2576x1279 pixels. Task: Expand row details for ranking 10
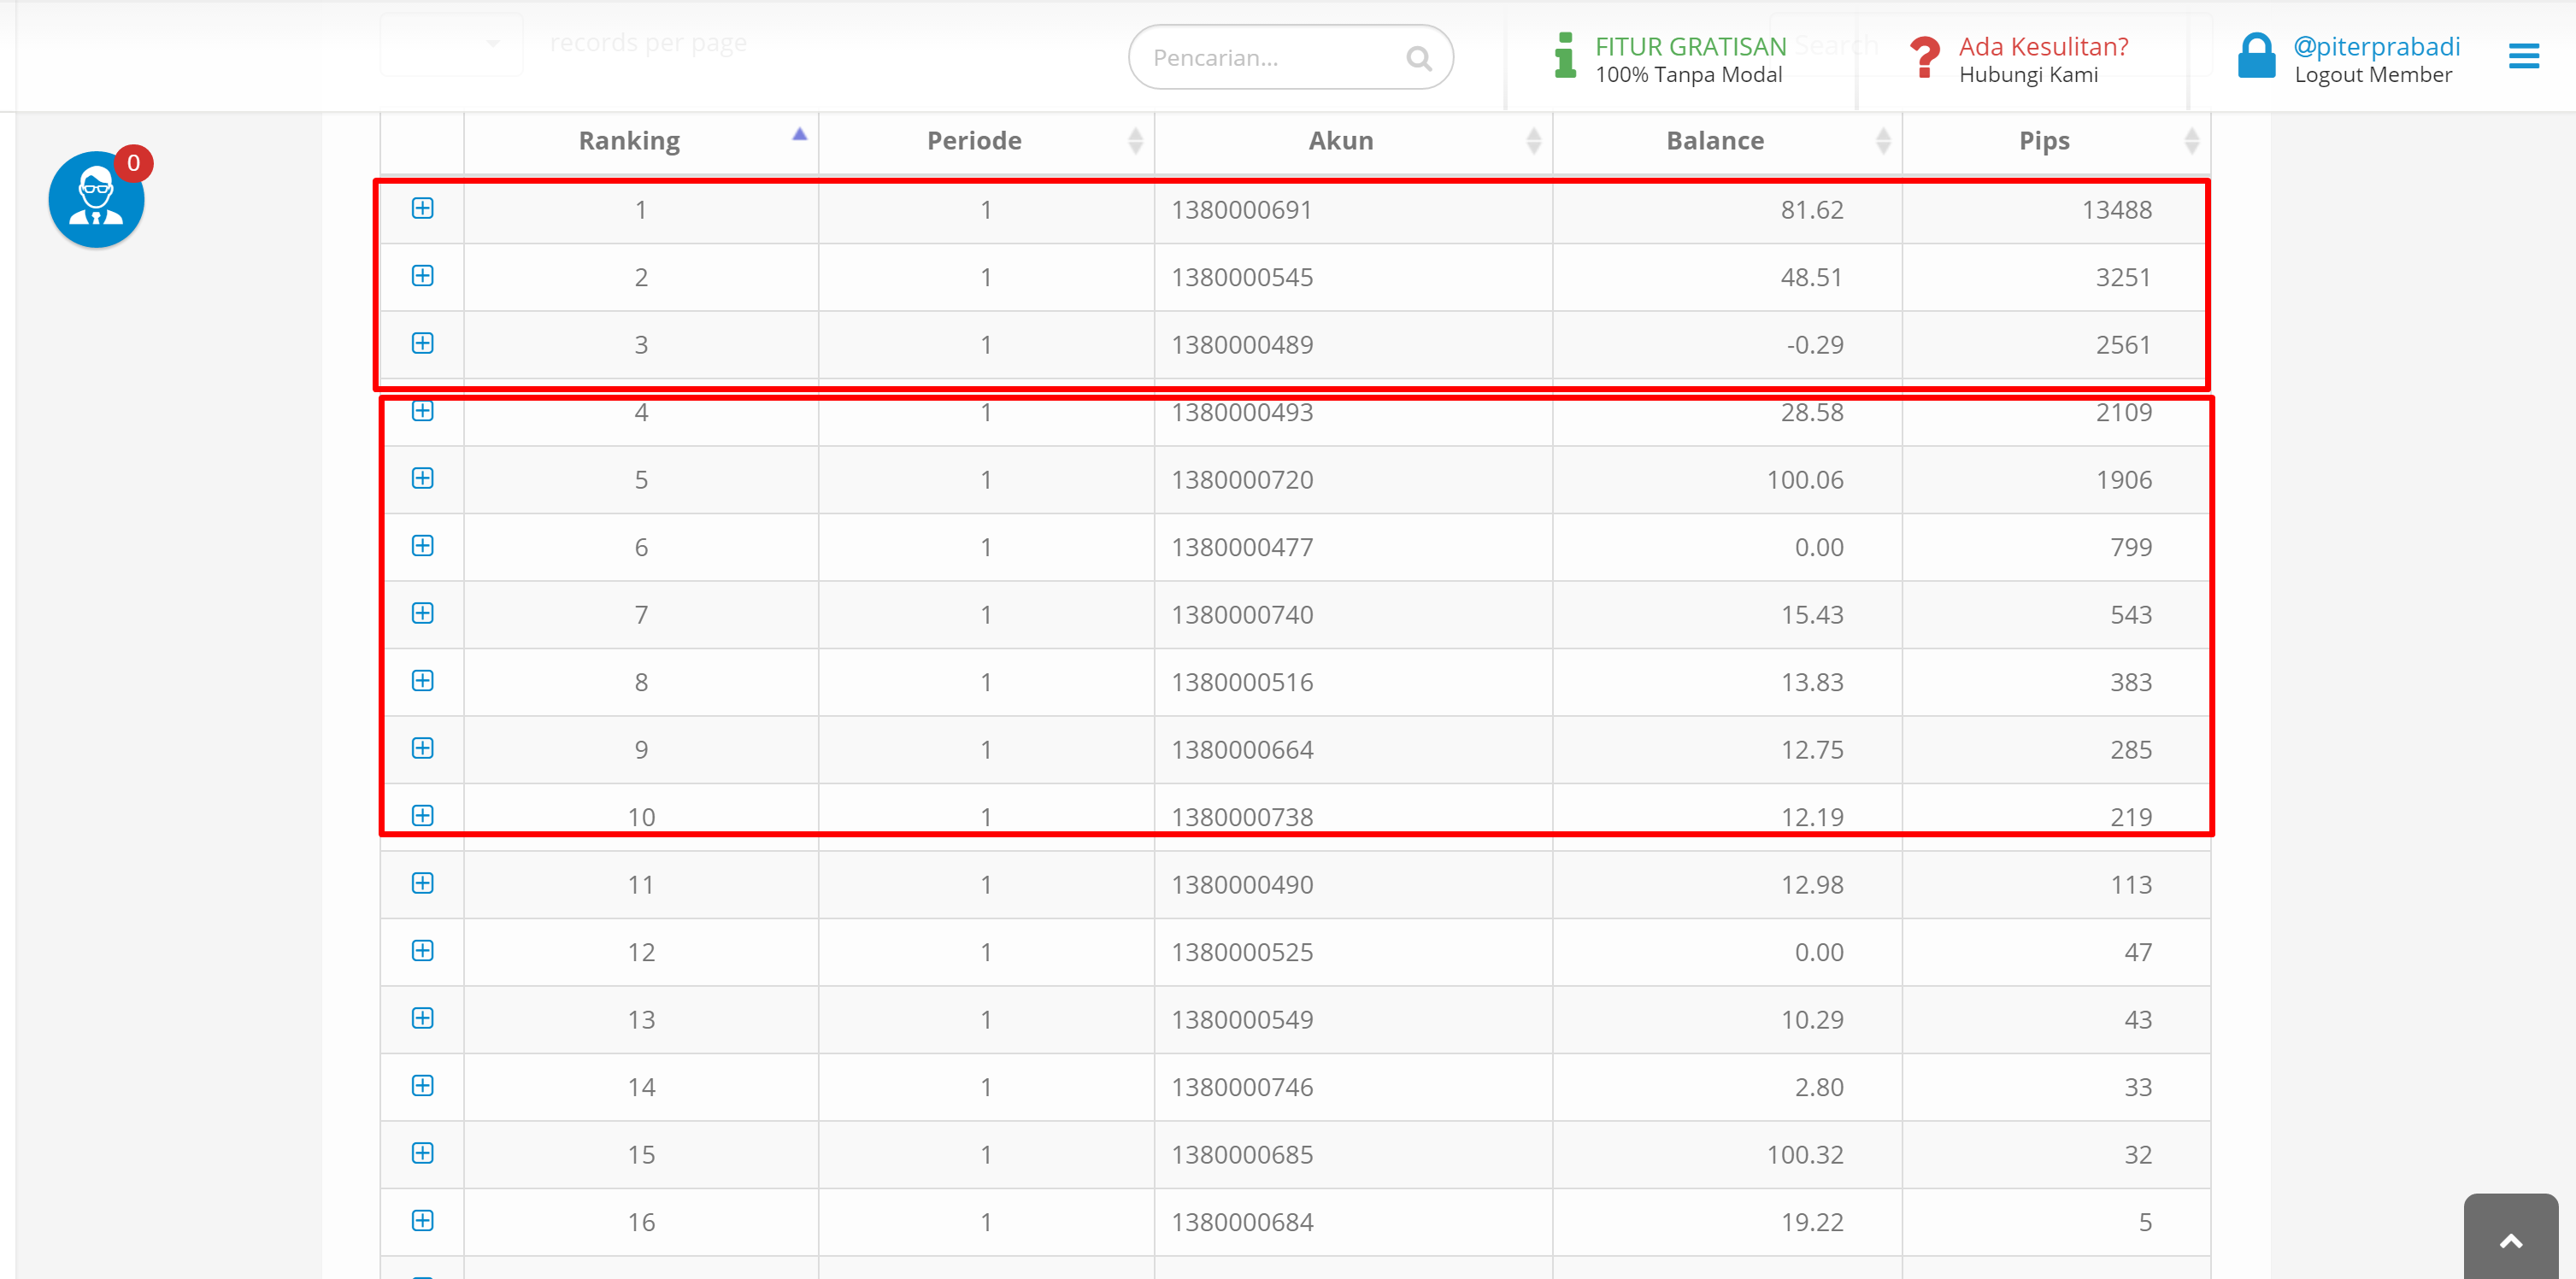[x=422, y=816]
